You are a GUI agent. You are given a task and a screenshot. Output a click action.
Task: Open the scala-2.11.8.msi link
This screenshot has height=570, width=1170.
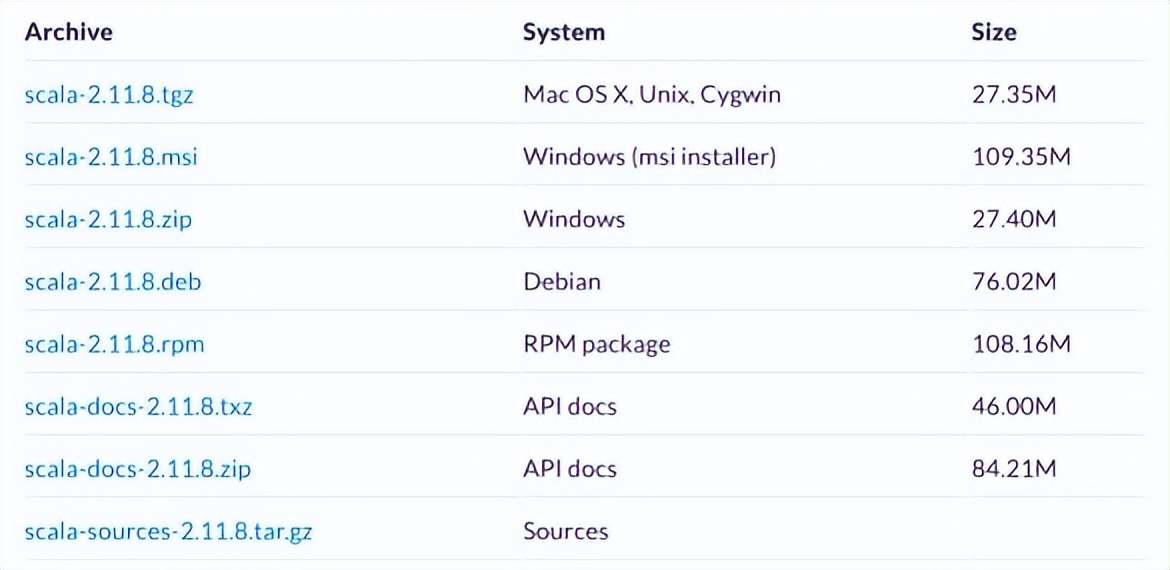coord(111,157)
